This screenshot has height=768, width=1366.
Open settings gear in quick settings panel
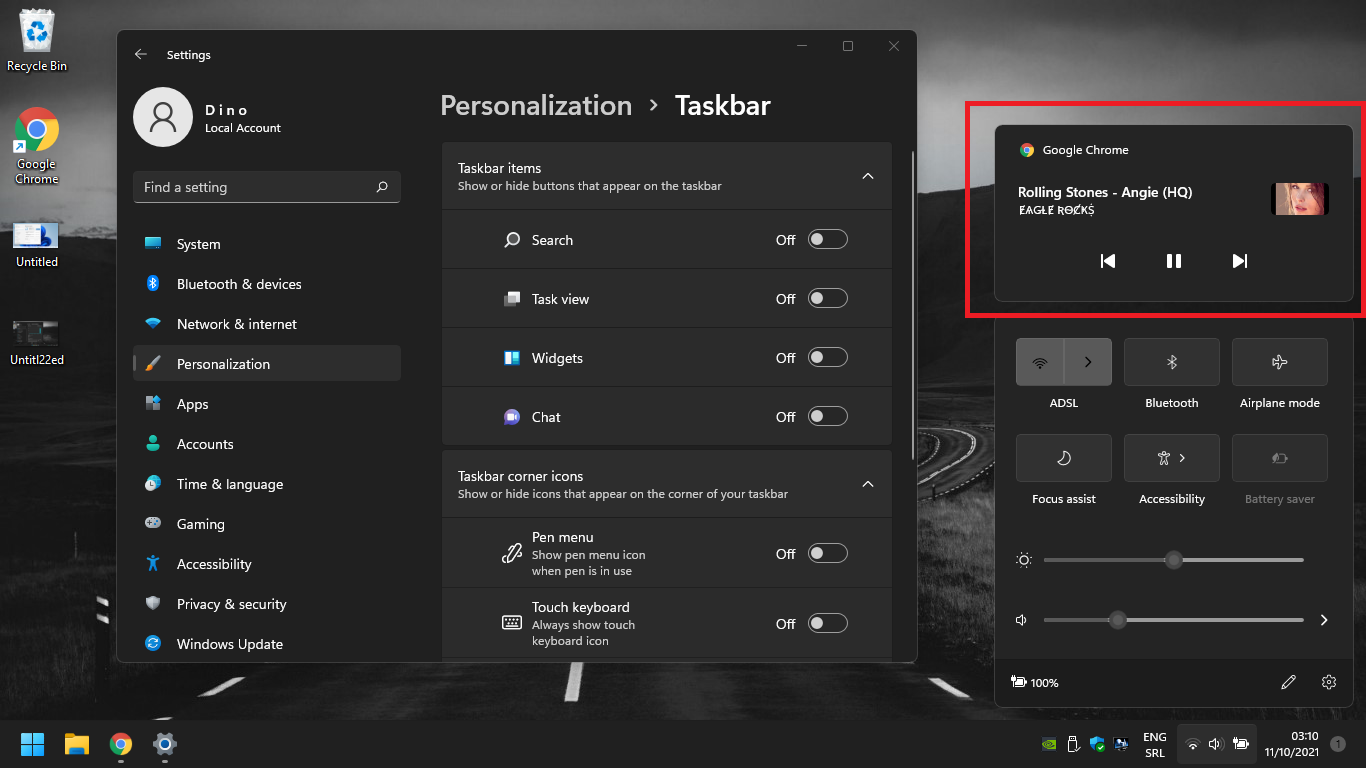(x=1329, y=682)
